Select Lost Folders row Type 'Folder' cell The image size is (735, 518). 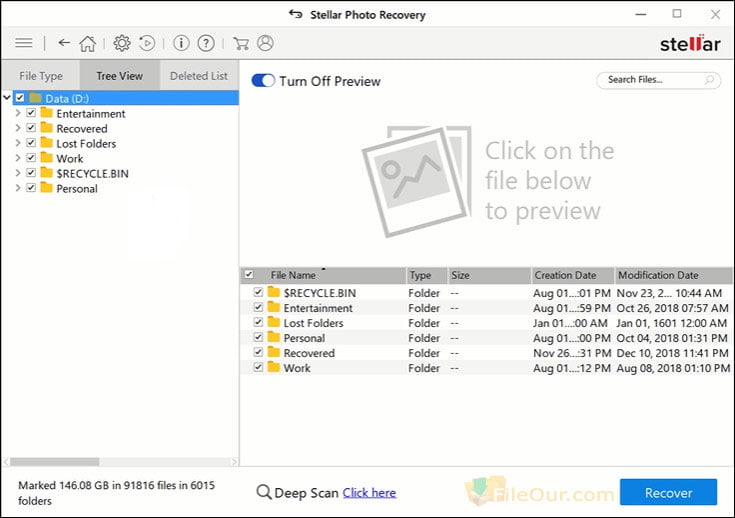(x=424, y=323)
